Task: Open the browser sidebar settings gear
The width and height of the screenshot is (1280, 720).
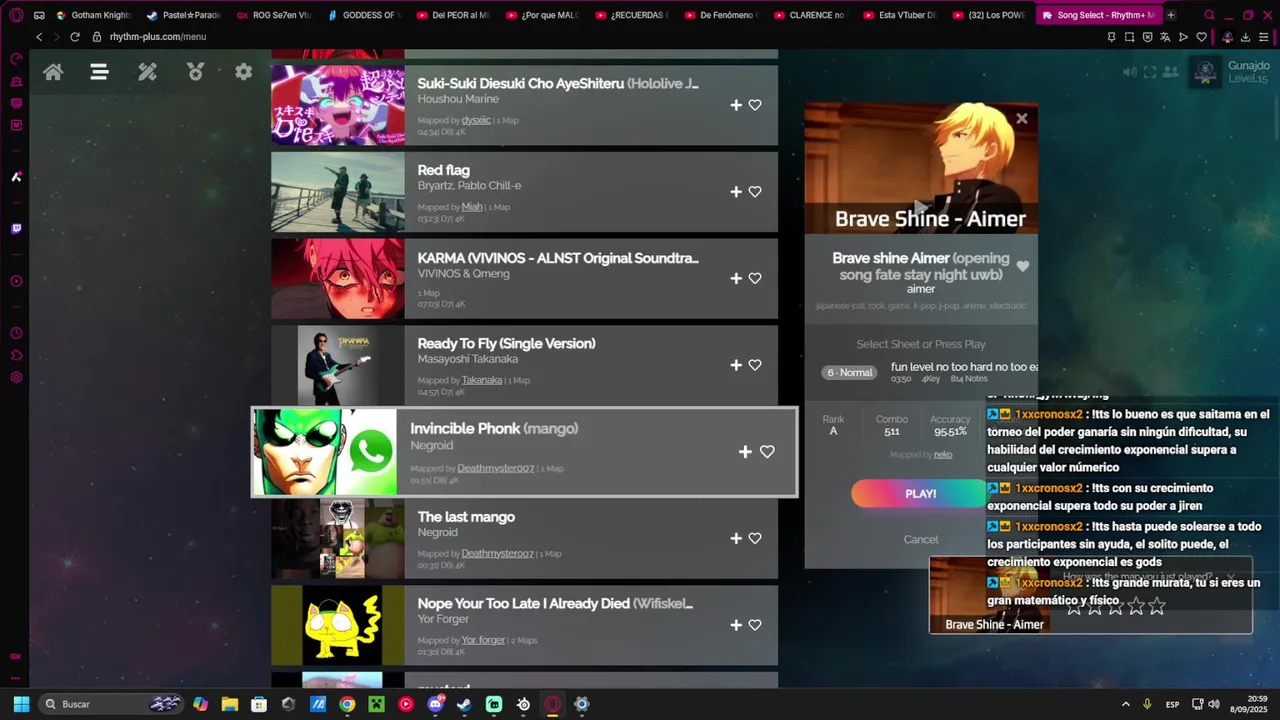Action: click(16, 377)
